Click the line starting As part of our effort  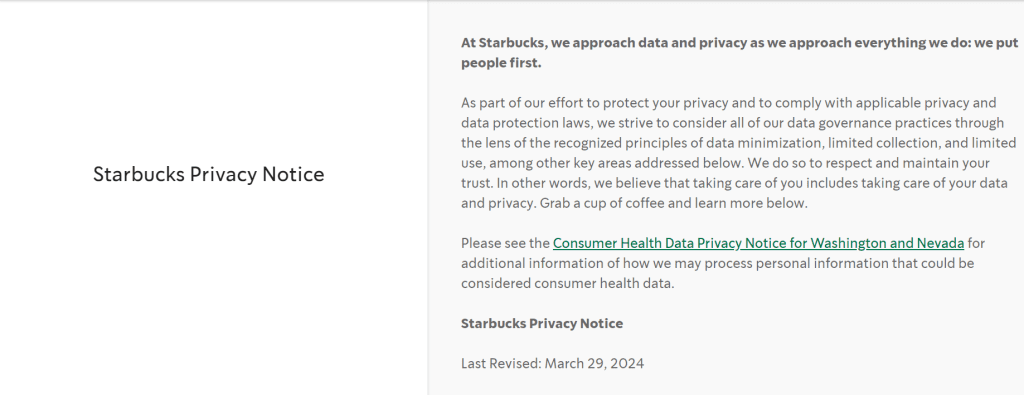click(729, 103)
